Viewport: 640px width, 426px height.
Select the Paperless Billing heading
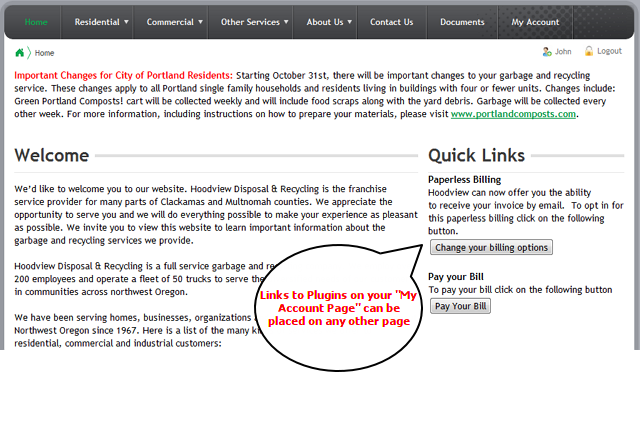pyautogui.click(x=464, y=180)
